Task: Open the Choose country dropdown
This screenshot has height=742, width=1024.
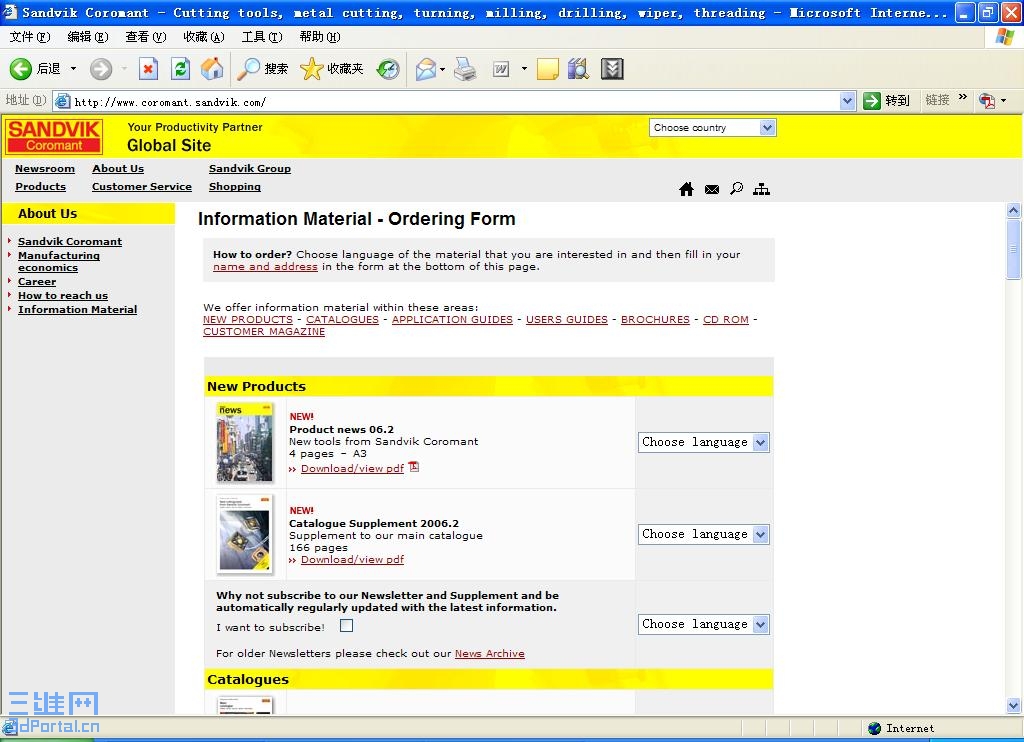Action: tap(712, 128)
